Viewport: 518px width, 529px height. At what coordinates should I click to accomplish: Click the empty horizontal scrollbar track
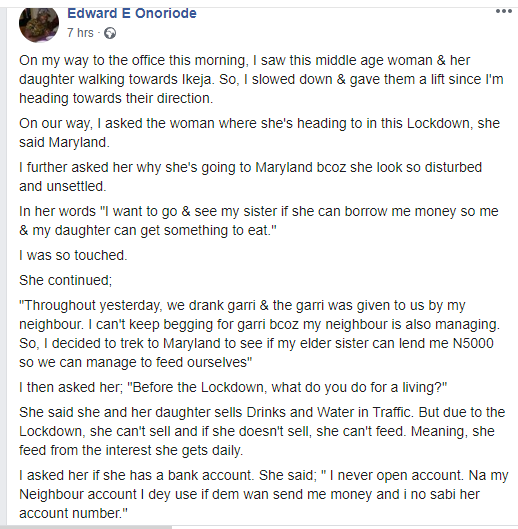pos(345,527)
